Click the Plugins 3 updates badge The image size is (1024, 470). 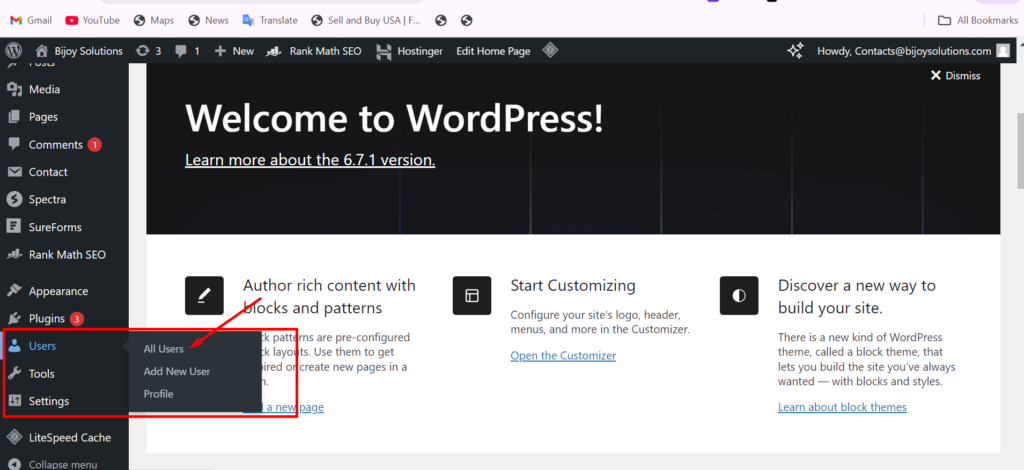77,319
